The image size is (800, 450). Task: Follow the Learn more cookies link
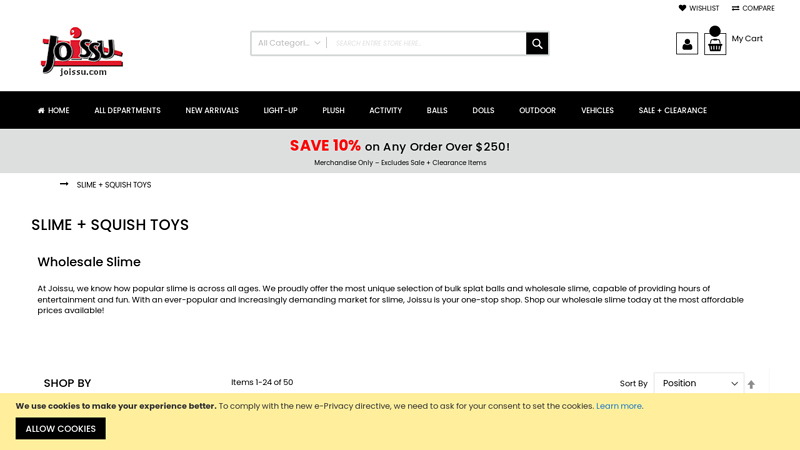click(619, 406)
